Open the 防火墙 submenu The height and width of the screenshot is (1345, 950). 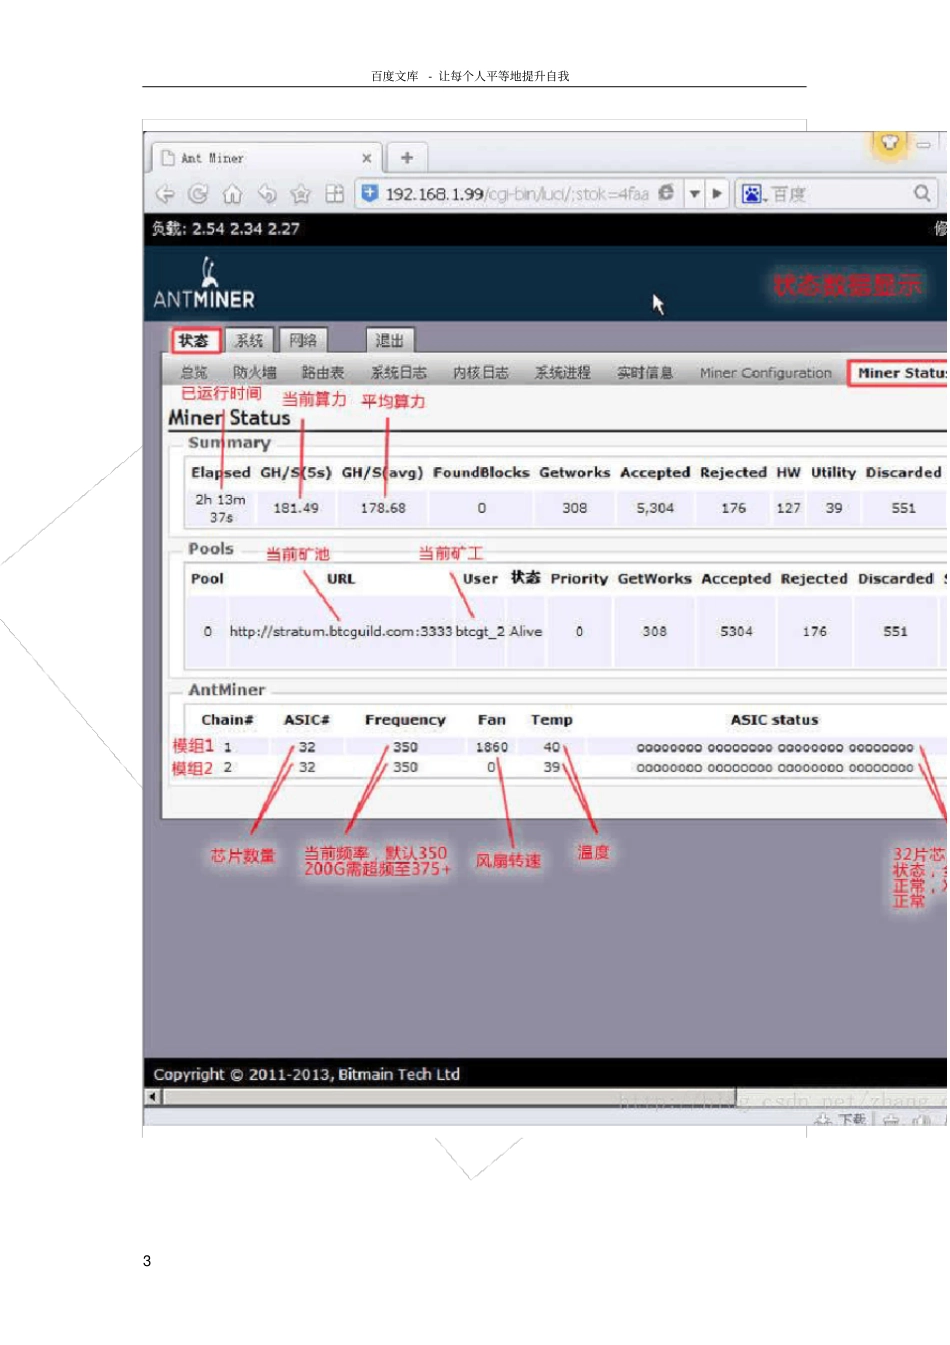[255, 372]
